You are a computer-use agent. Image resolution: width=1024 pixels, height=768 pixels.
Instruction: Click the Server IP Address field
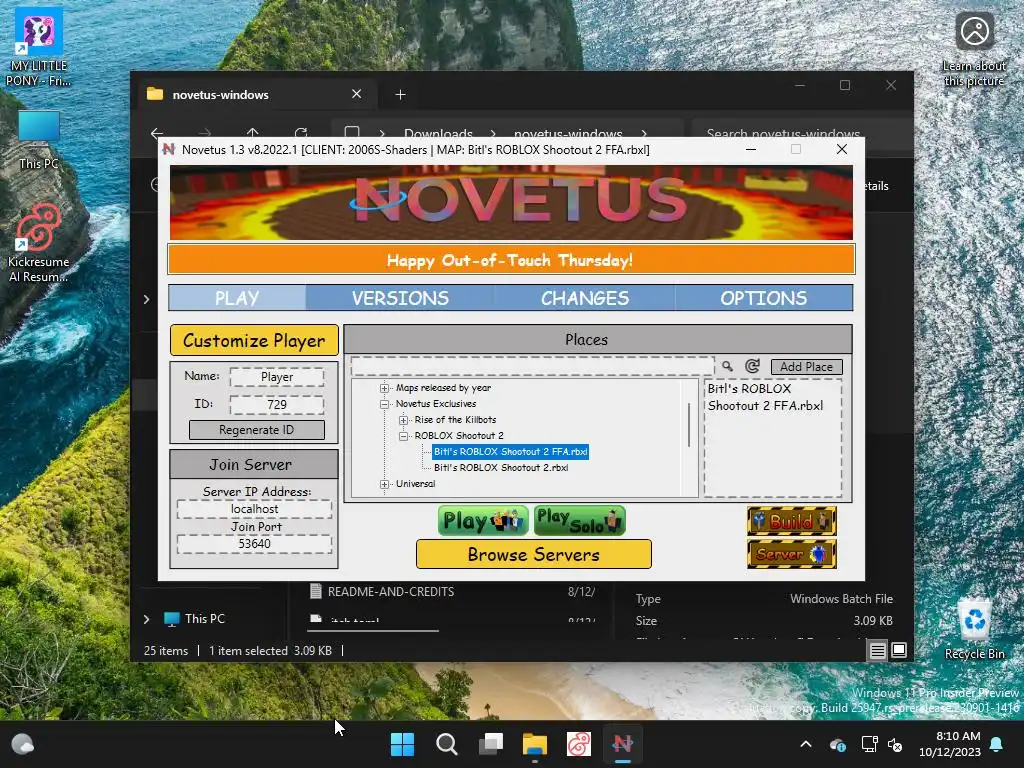255,509
